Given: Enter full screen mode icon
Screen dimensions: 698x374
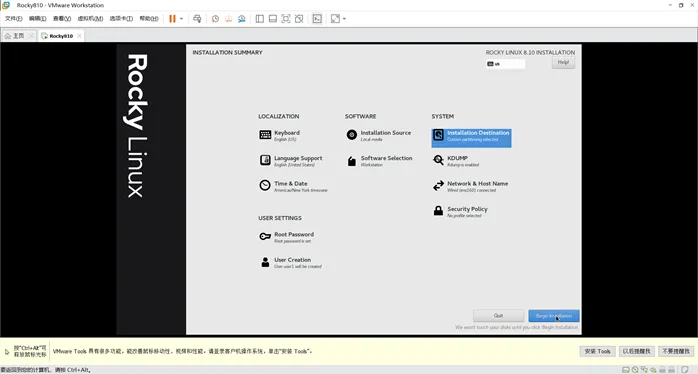Looking at the screenshot, I should tap(286, 19).
